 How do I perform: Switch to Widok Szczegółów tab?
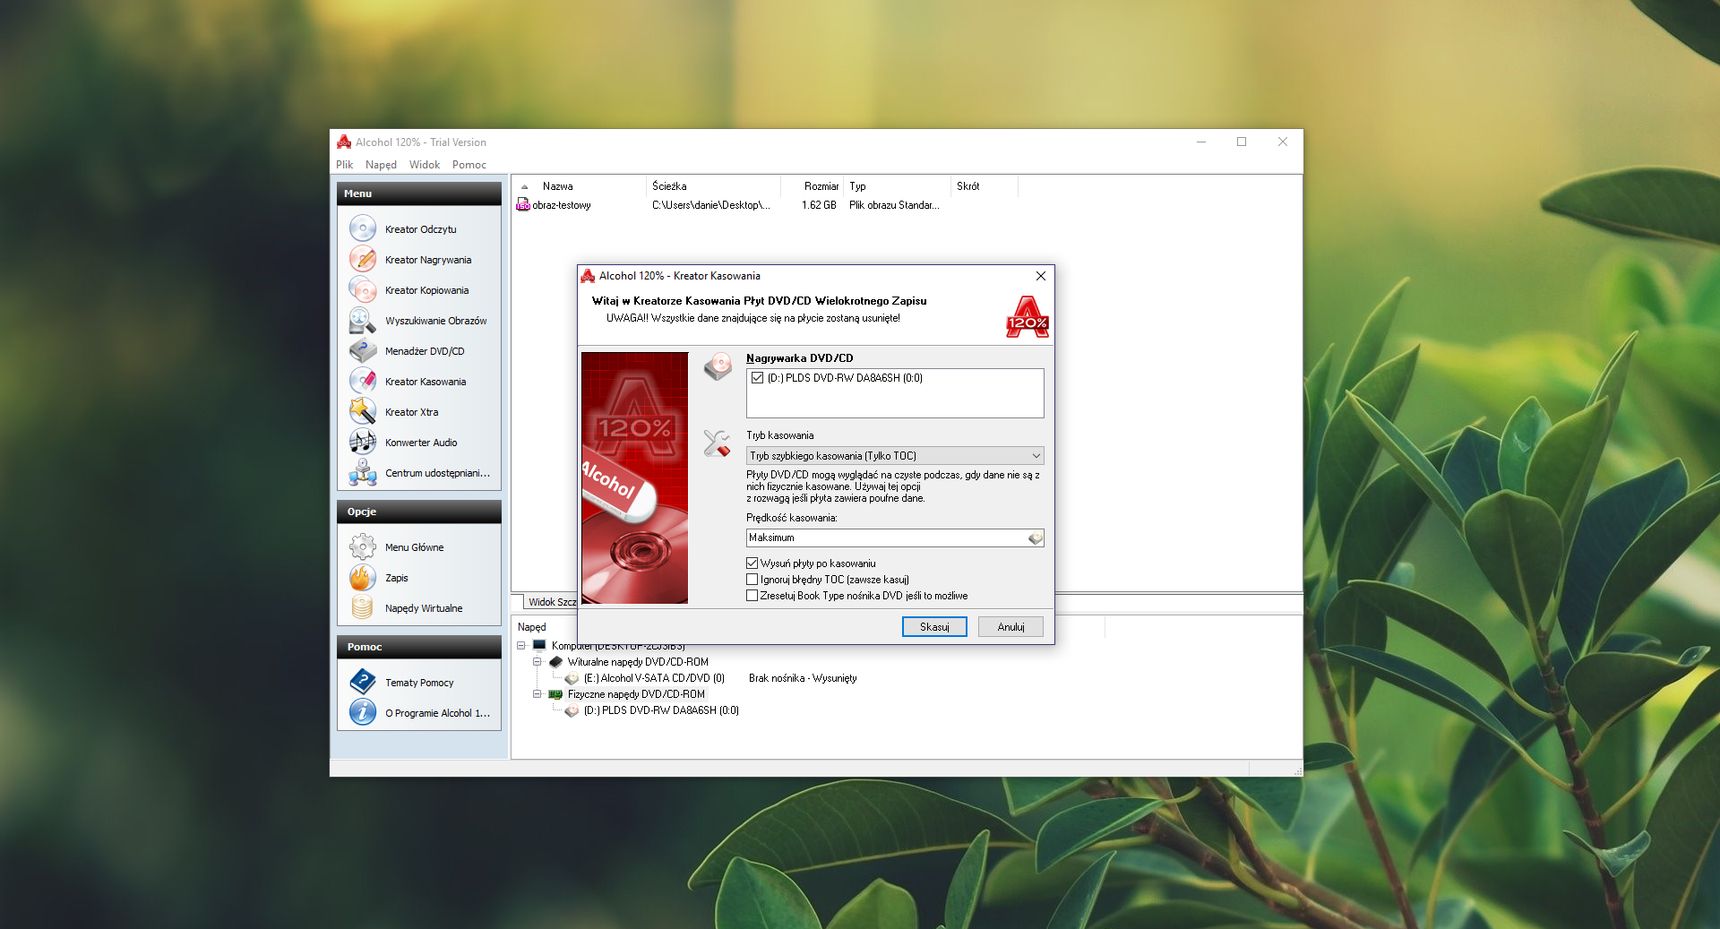[x=551, y=602]
